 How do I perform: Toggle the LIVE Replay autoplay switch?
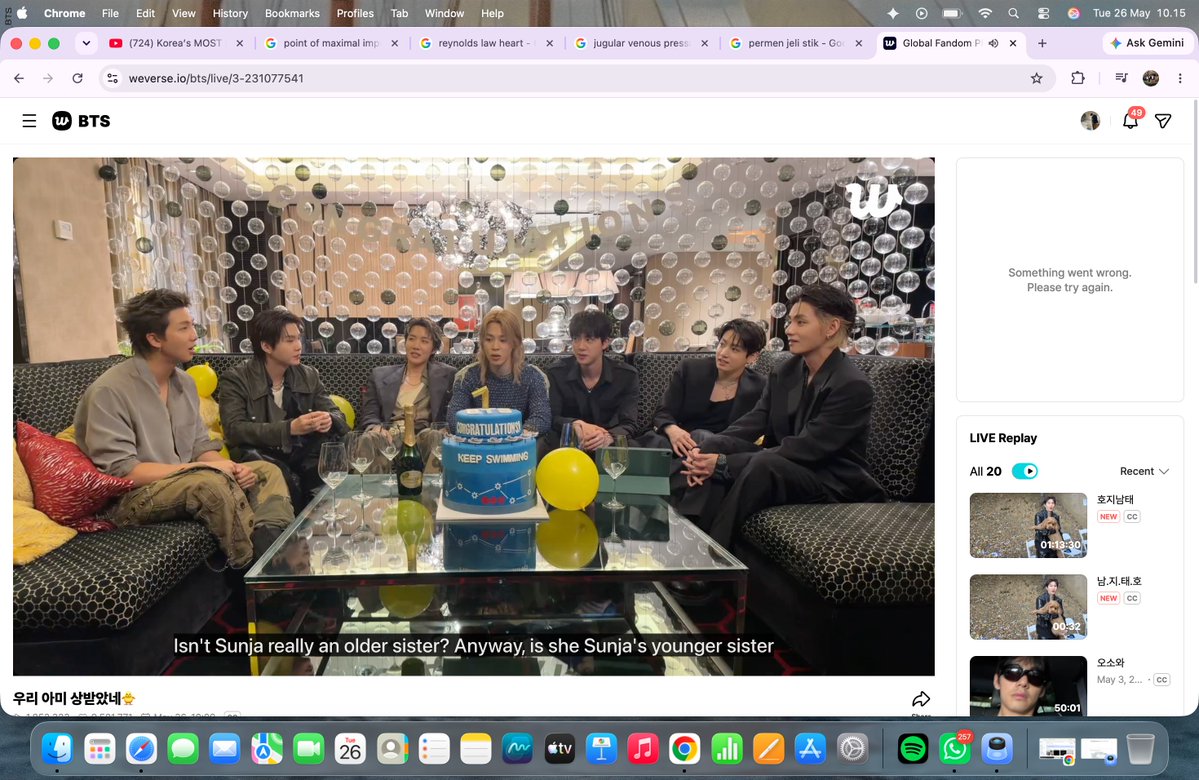pyautogui.click(x=1025, y=471)
